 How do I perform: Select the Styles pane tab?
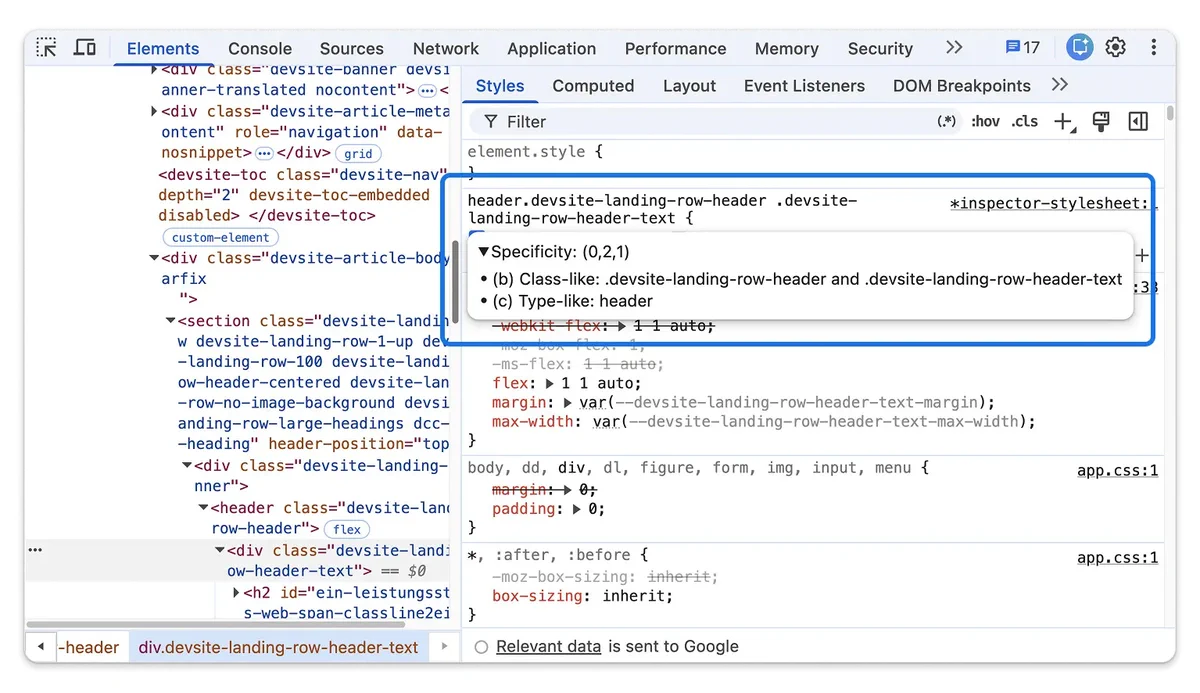(x=500, y=86)
